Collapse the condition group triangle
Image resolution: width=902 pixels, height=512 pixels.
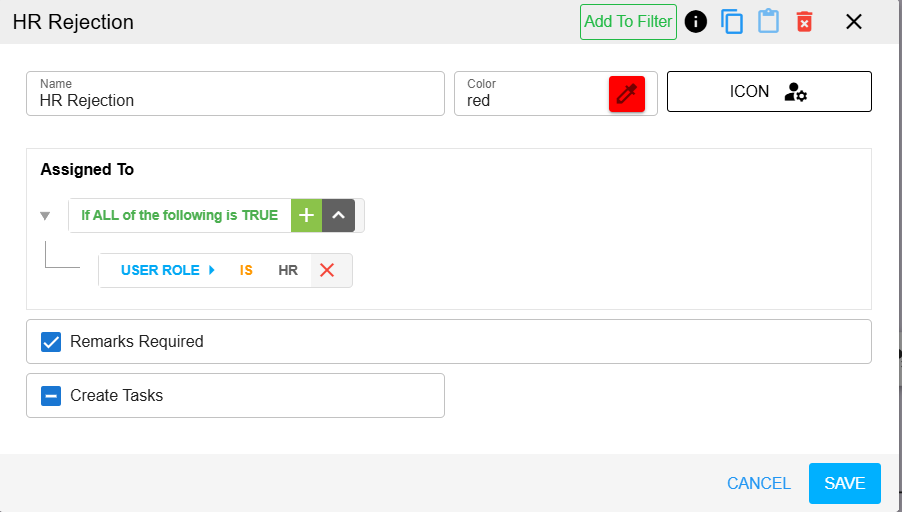(x=45, y=216)
